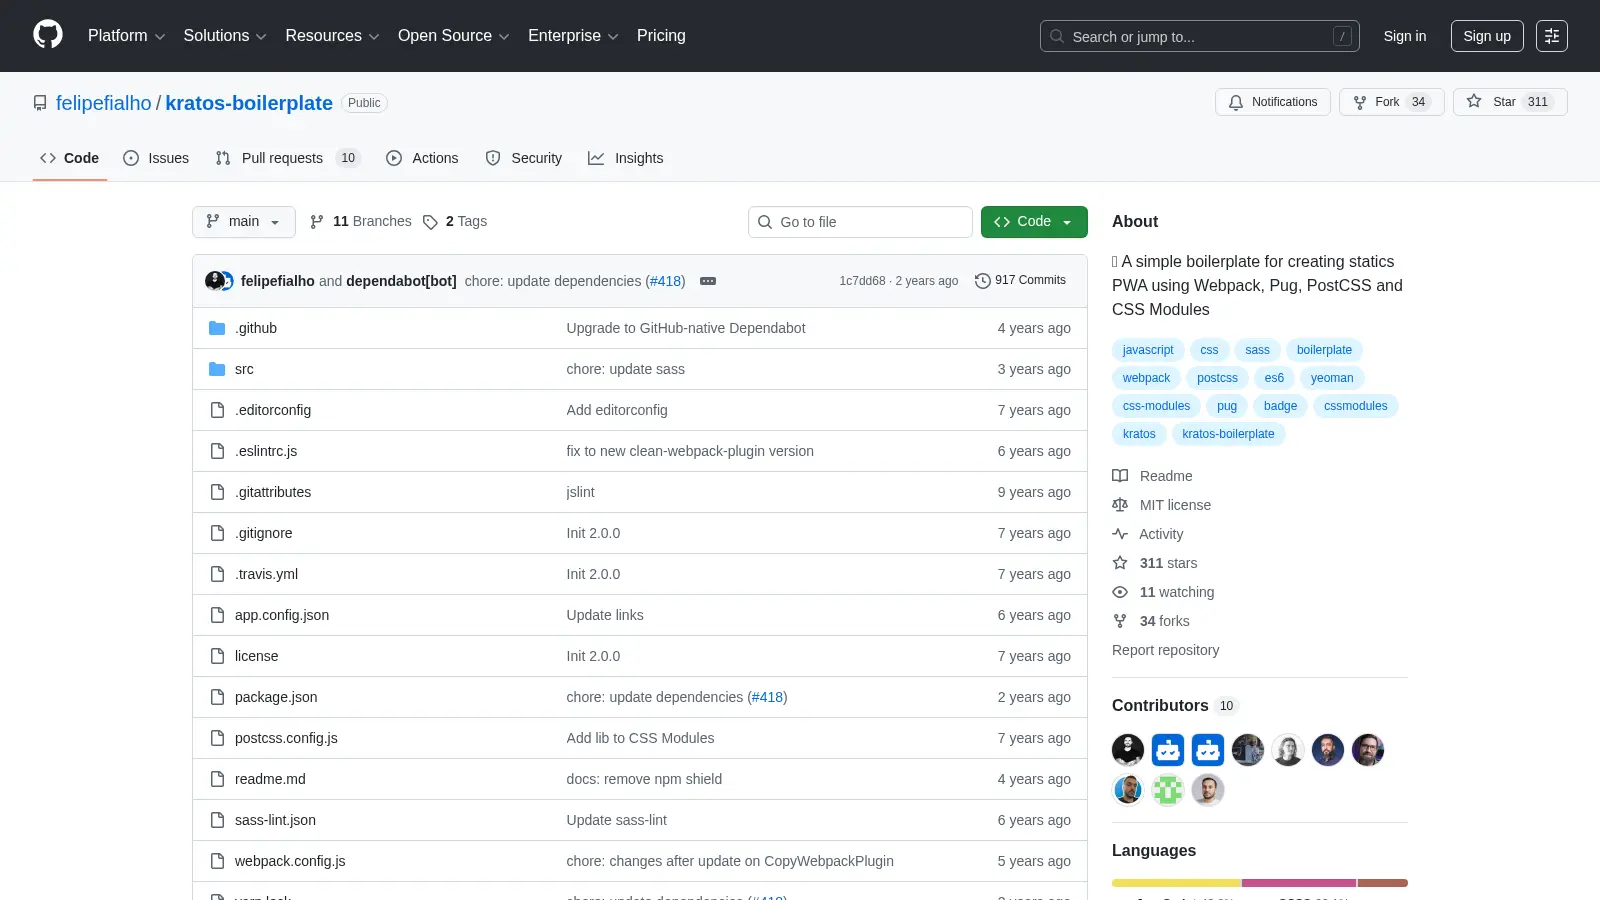Open the main branch selector dropdown
The height and width of the screenshot is (900, 1600).
[x=244, y=222]
